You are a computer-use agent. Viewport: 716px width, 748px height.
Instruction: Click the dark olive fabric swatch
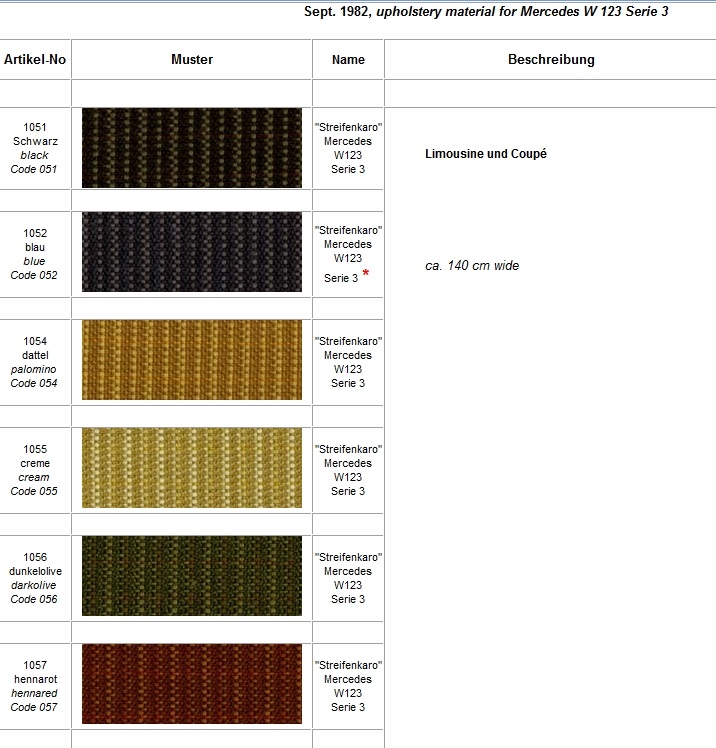click(x=192, y=576)
